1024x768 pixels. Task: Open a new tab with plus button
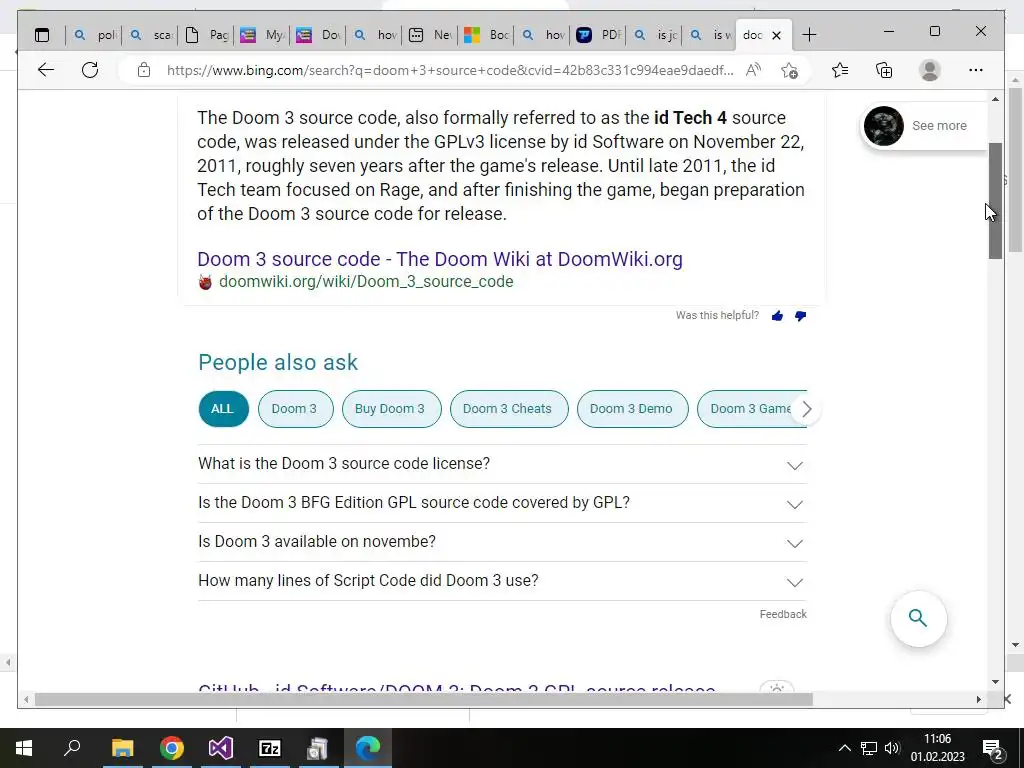(x=809, y=35)
